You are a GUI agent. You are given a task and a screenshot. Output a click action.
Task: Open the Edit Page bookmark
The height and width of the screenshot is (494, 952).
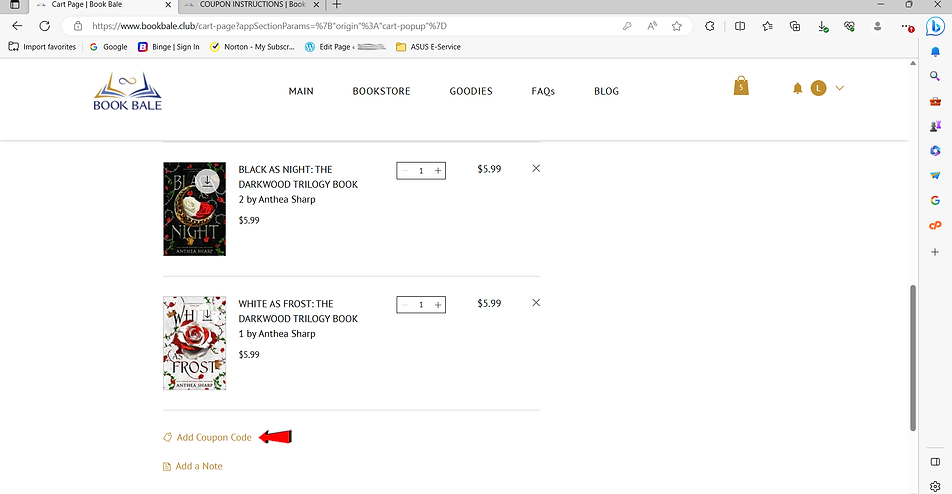coord(345,47)
